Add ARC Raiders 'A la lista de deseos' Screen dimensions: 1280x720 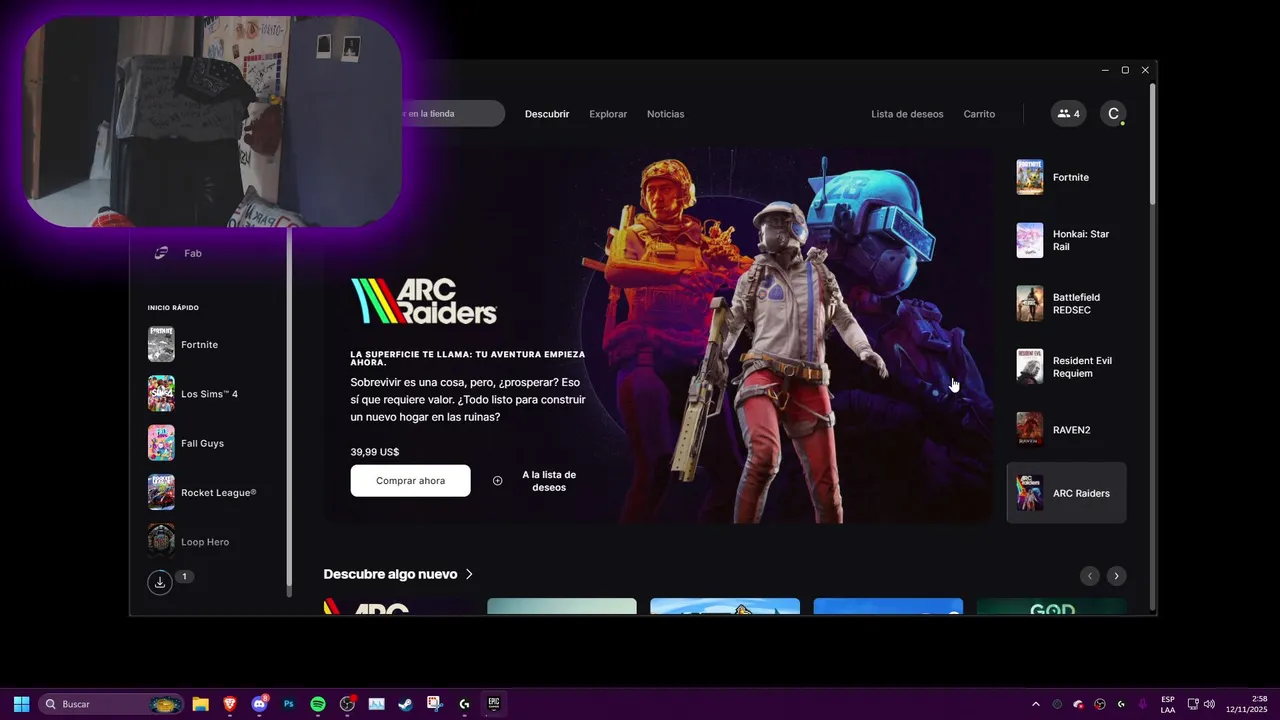tap(549, 481)
